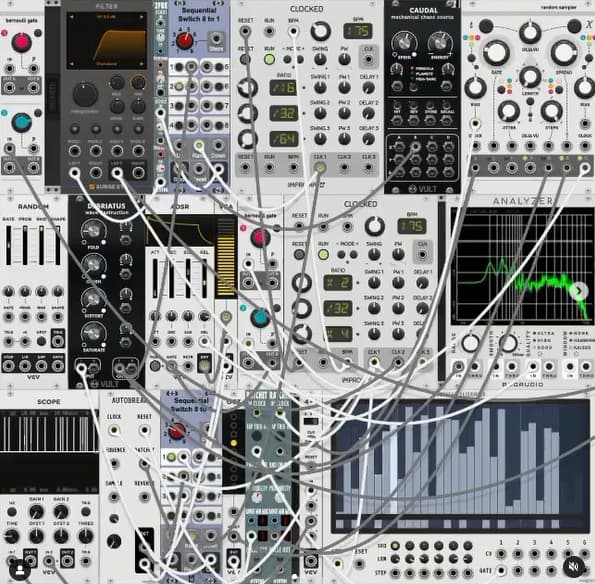Click the ADSR attack slider
The width and height of the screenshot is (595, 584).
155,278
